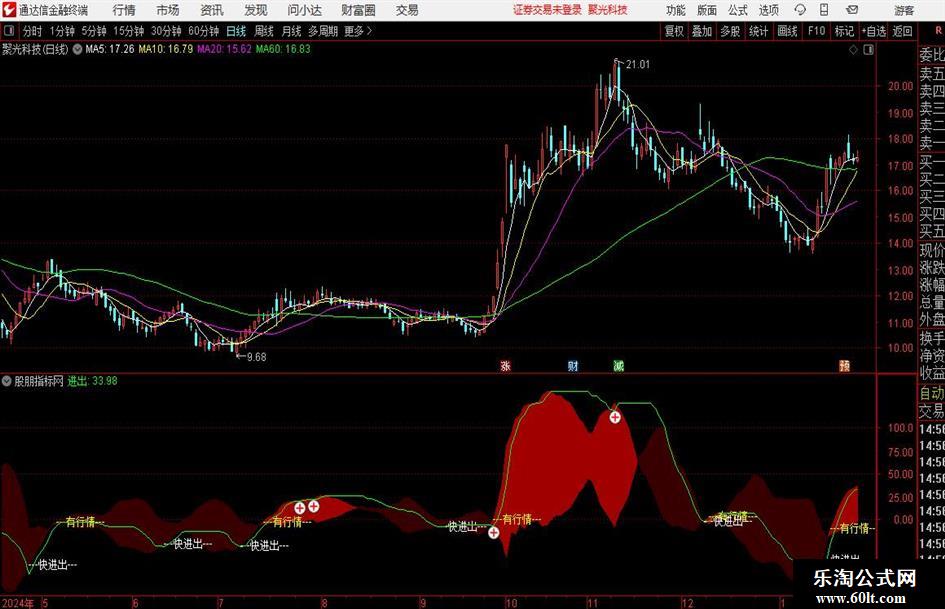Click the 涨 event marker below the chart
The height and width of the screenshot is (609, 945).
506,365
